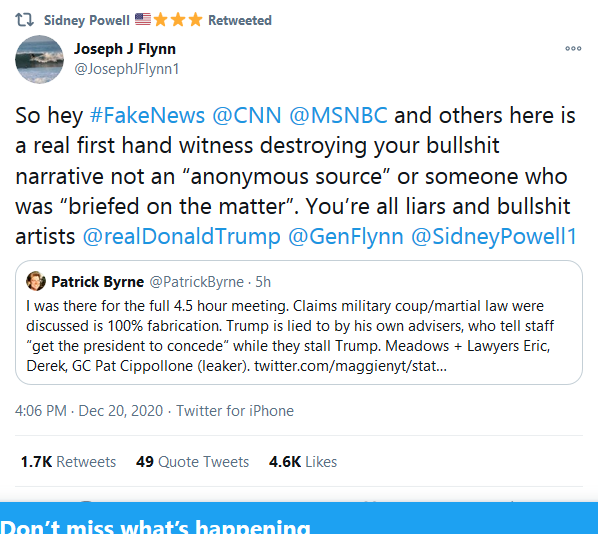Viewport: 598px width, 534px height.
Task: Open Joseph J Flynn's profile avatar
Action: (x=39, y=59)
